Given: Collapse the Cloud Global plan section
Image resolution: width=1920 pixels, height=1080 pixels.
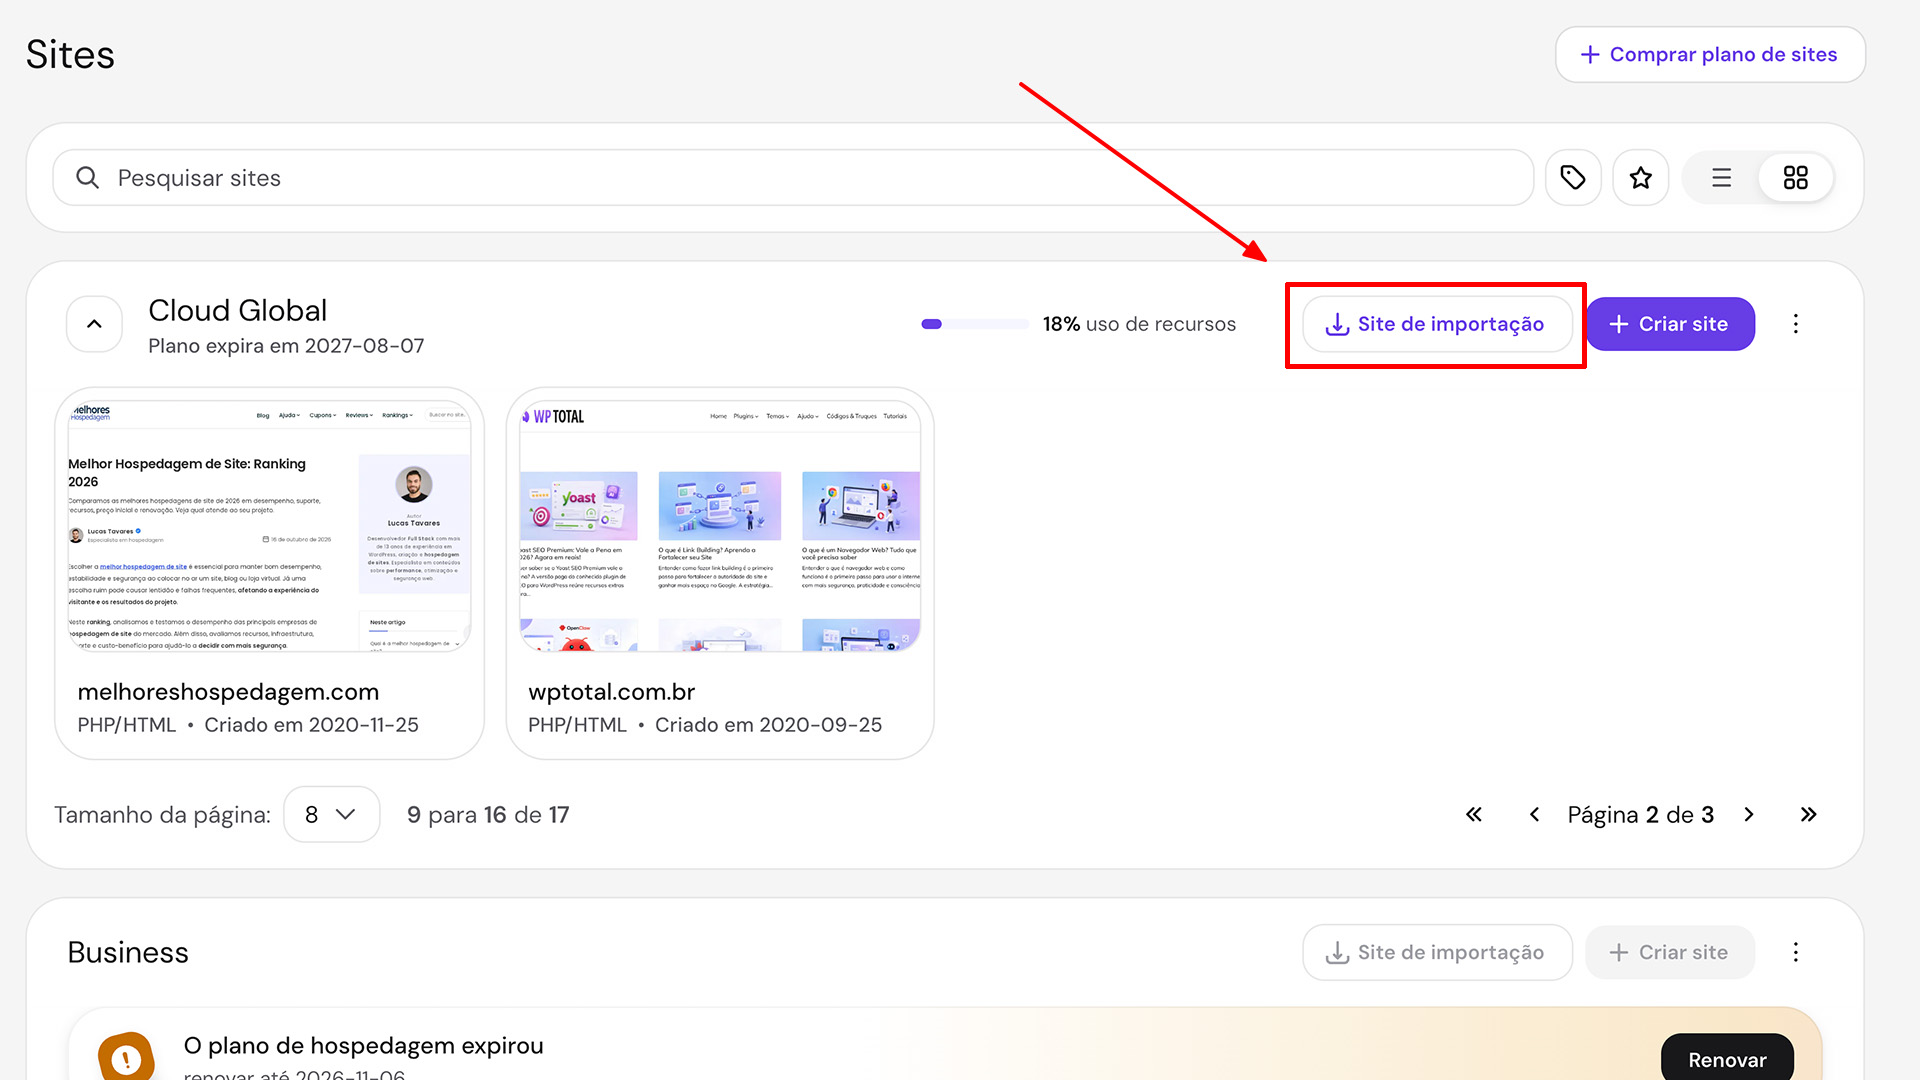Looking at the screenshot, I should [x=94, y=324].
